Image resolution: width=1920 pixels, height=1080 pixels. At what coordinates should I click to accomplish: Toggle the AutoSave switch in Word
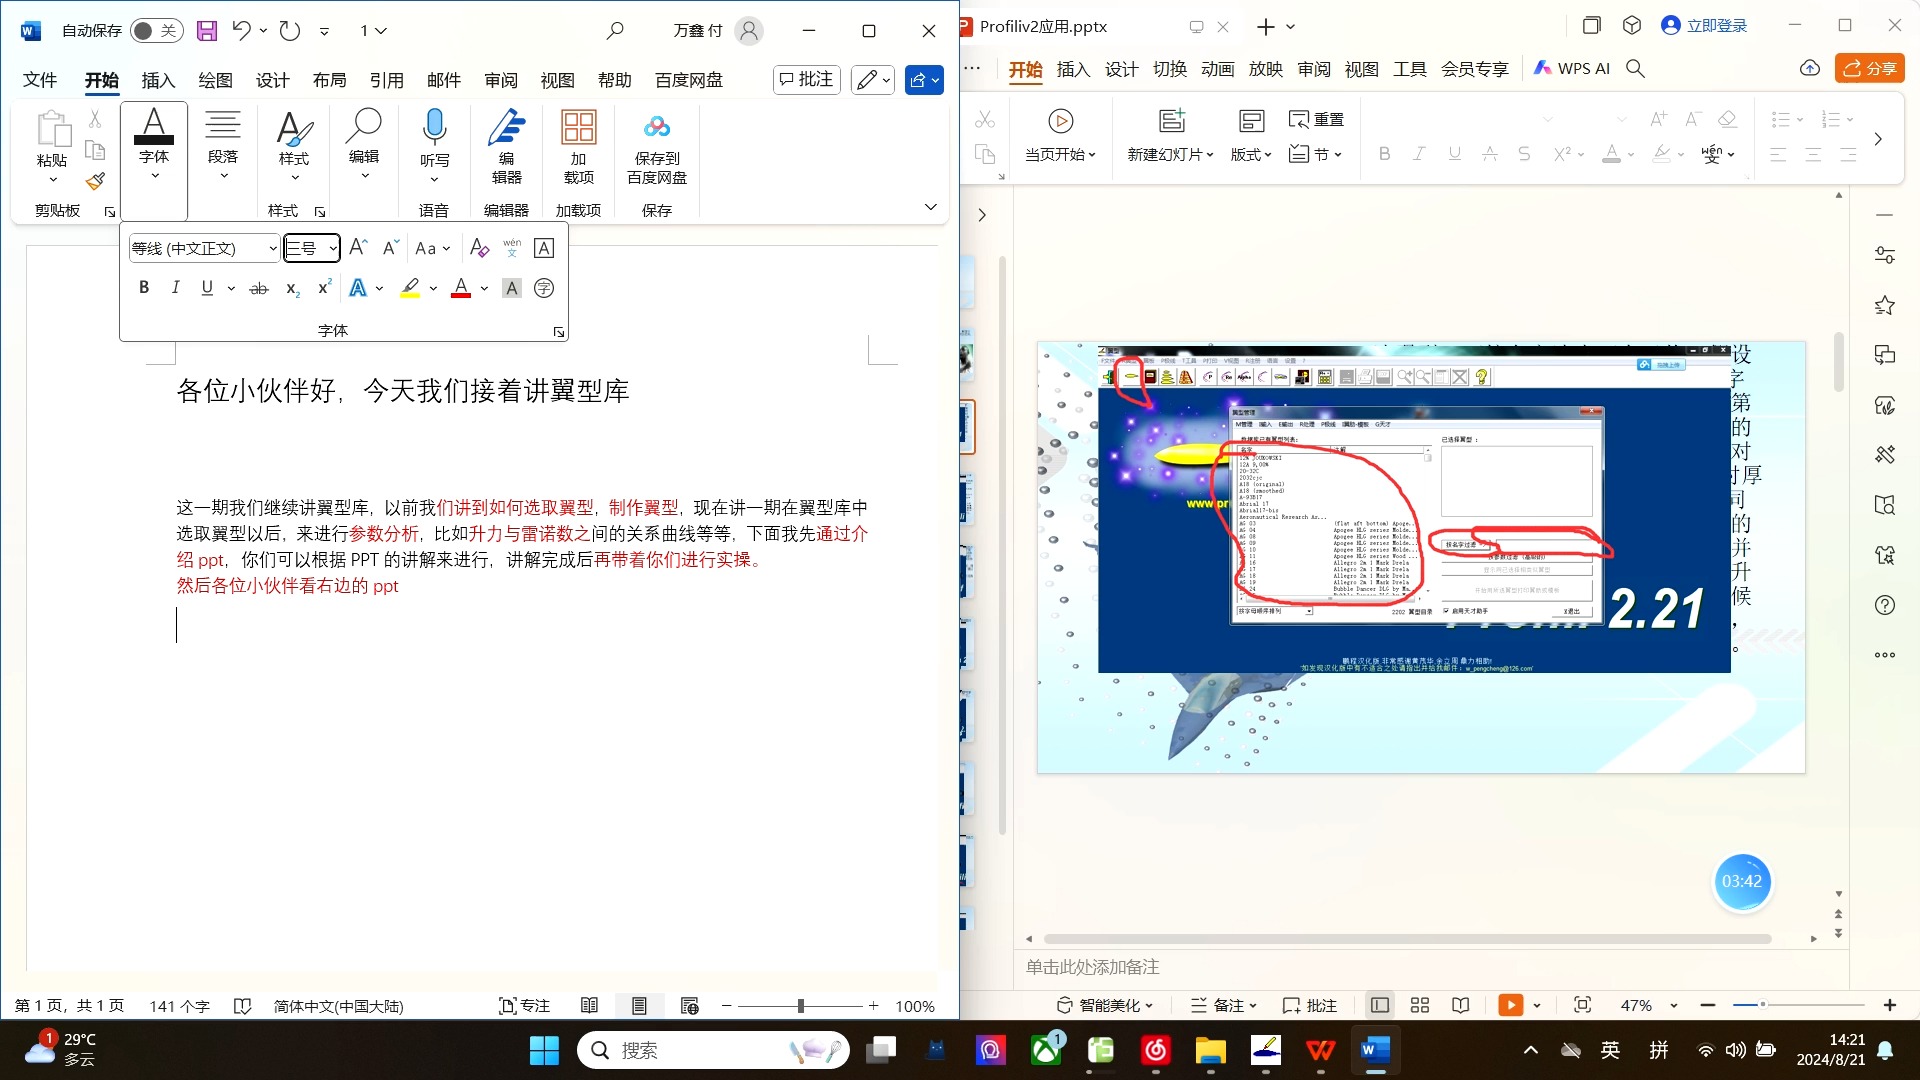(156, 31)
